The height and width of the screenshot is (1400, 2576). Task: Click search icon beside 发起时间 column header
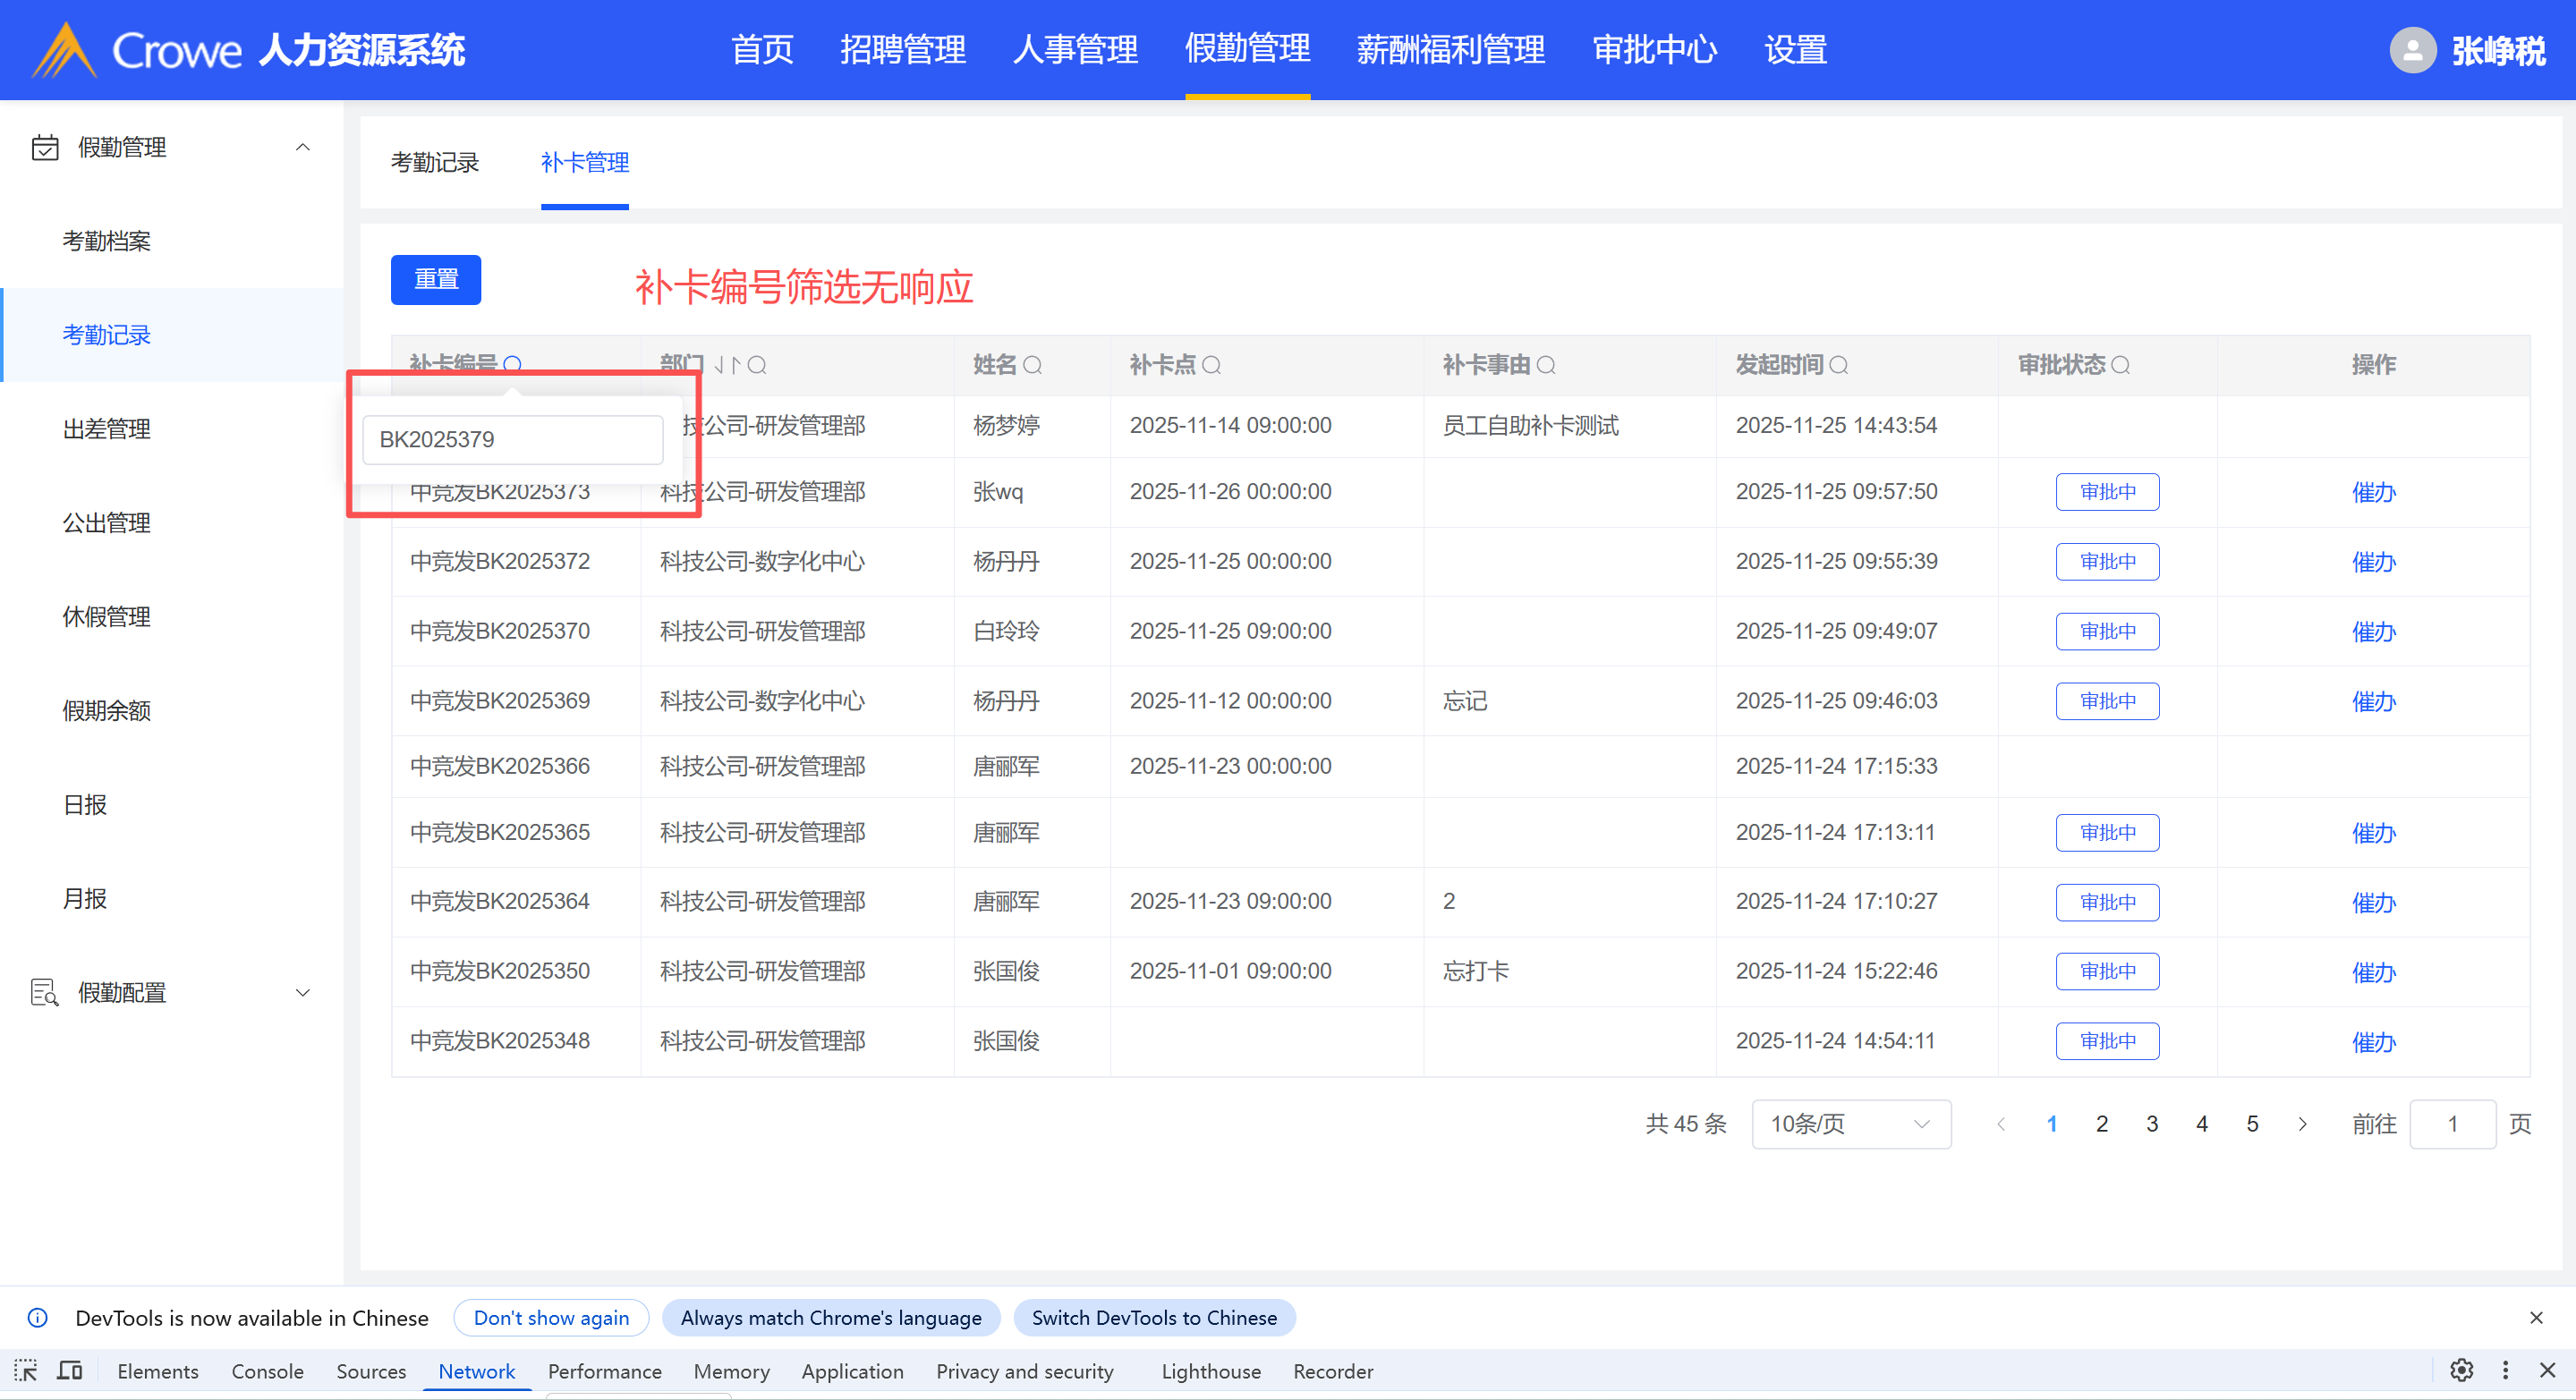tap(1838, 365)
